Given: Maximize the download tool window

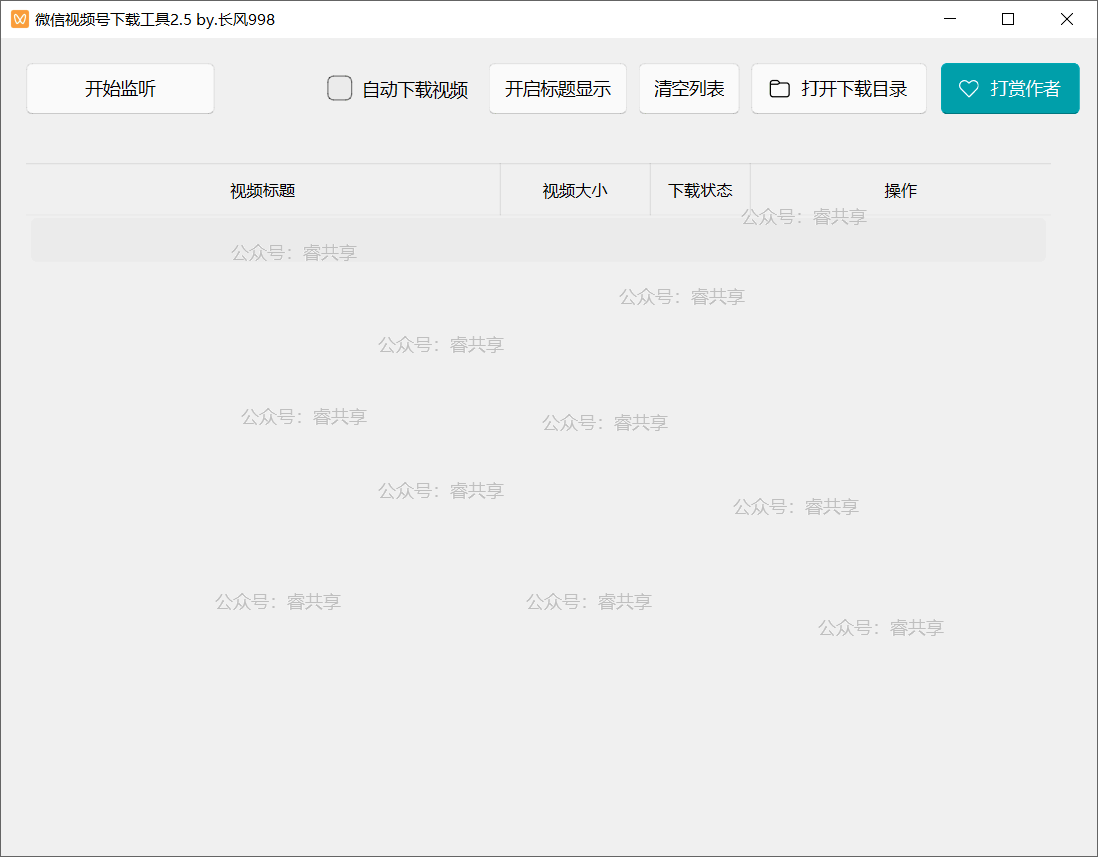Looking at the screenshot, I should [1008, 19].
